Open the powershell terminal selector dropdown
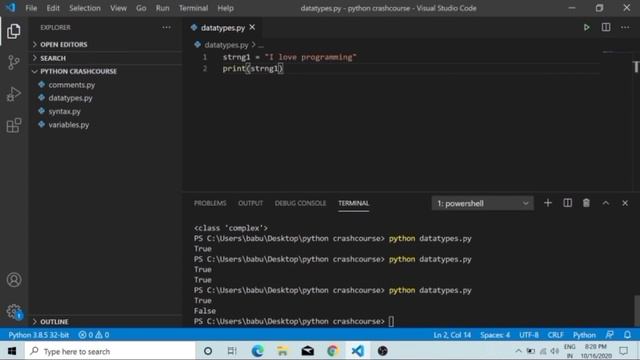 (482, 203)
